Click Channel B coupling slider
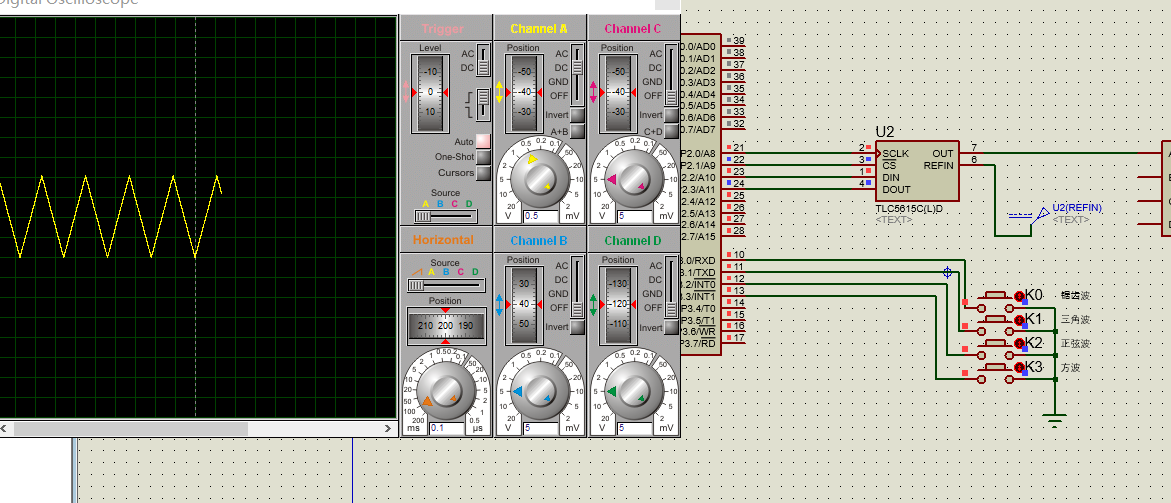The width and height of the screenshot is (1171, 503). tap(577, 287)
